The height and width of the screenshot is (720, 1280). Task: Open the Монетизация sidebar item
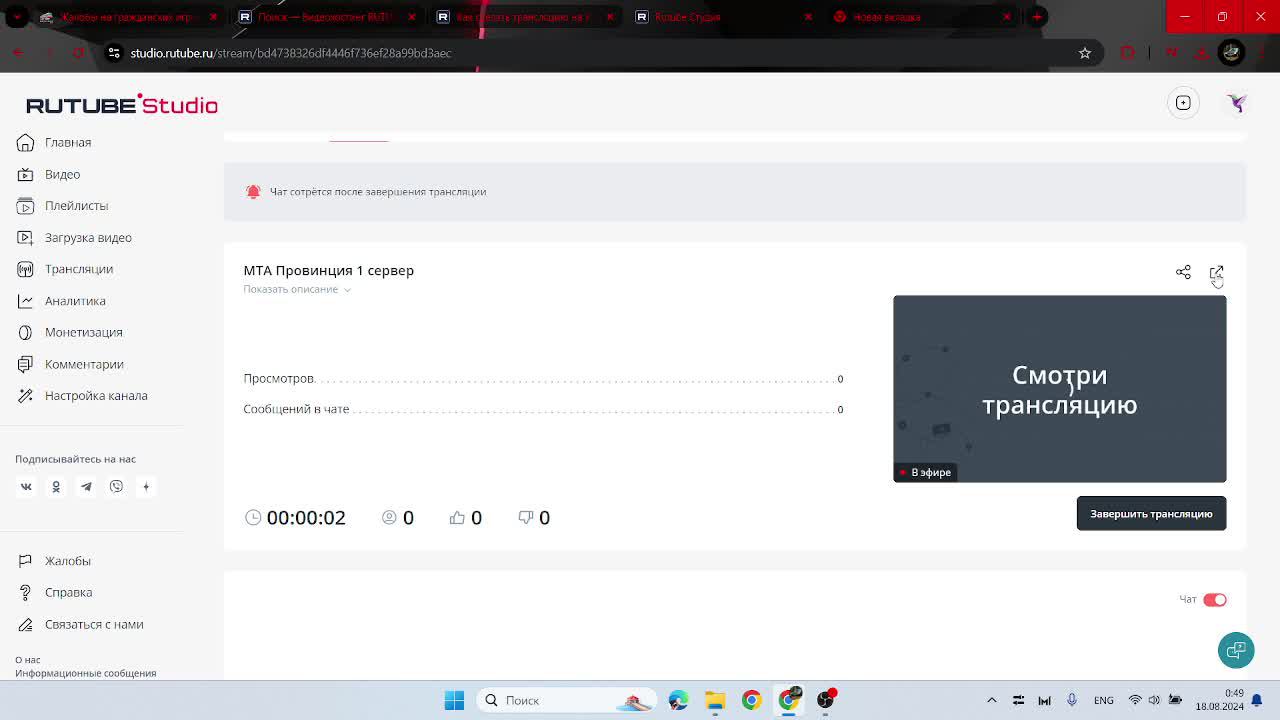(69, 332)
